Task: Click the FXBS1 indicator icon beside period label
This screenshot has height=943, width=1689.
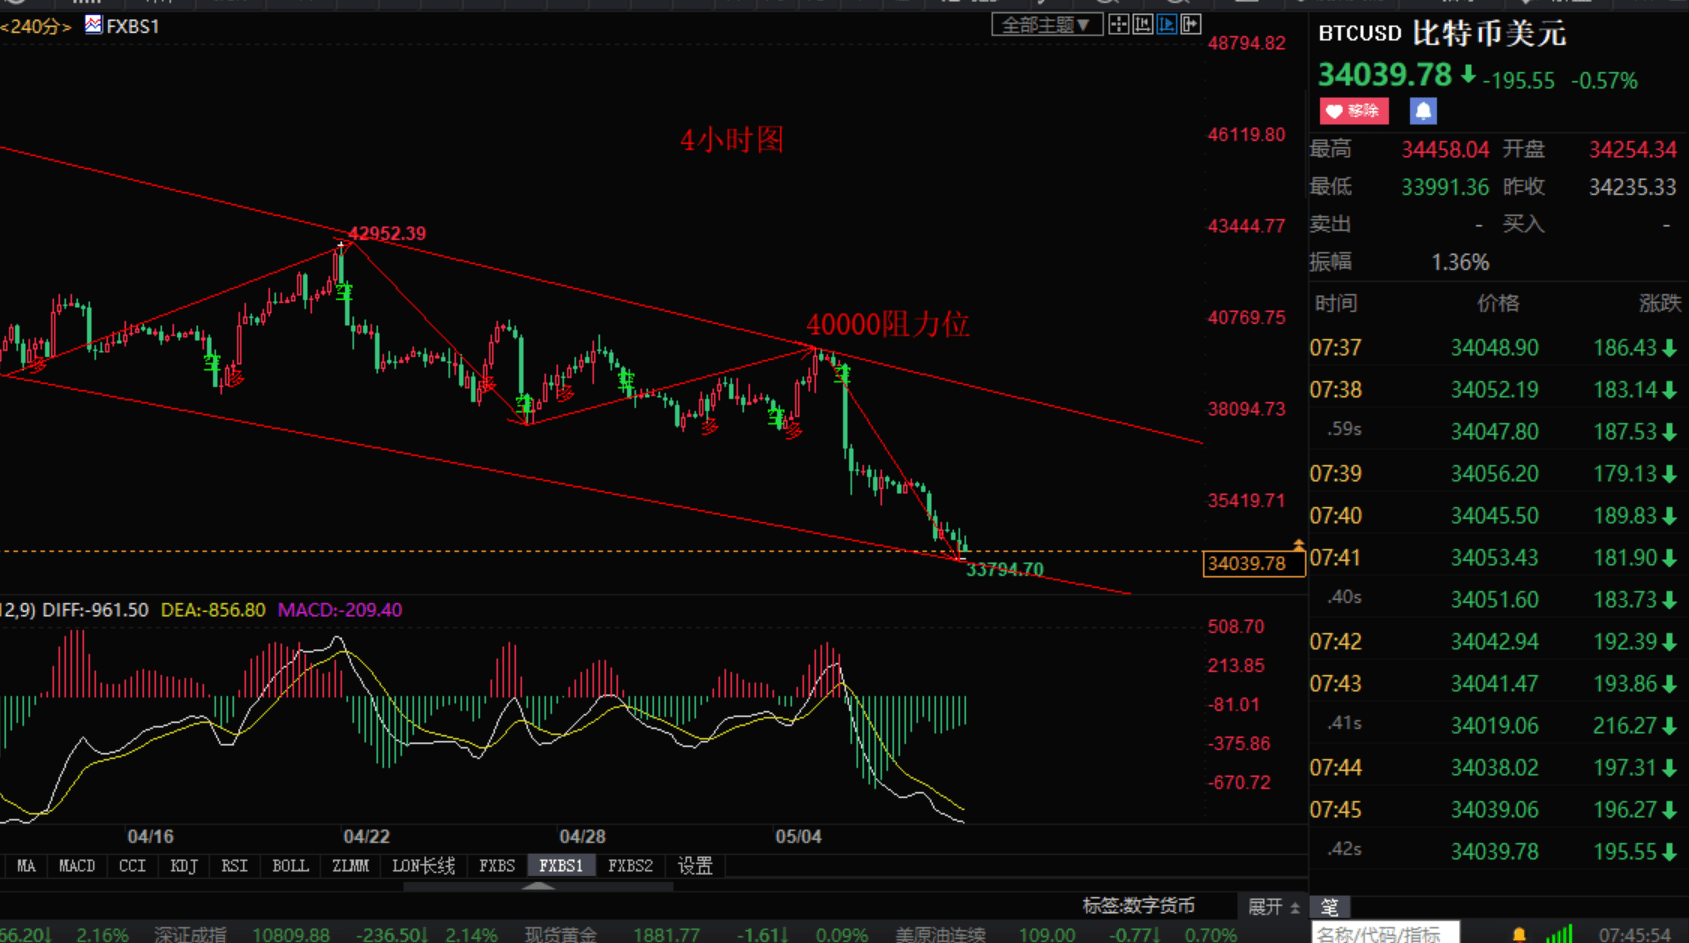Action: click(93, 25)
